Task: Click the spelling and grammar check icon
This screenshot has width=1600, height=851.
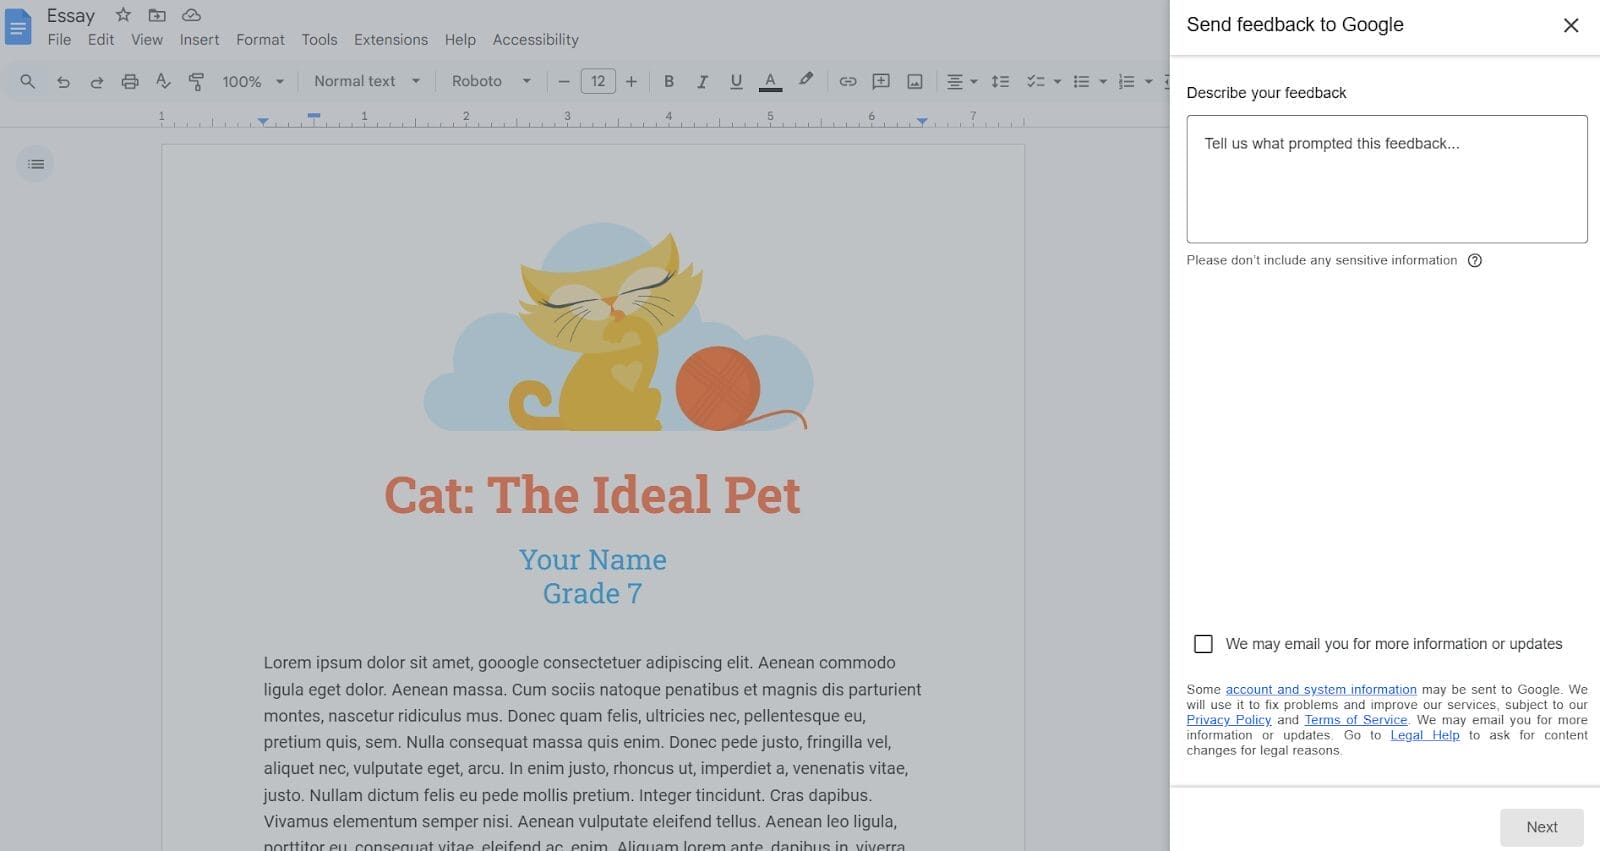Action: 163,82
